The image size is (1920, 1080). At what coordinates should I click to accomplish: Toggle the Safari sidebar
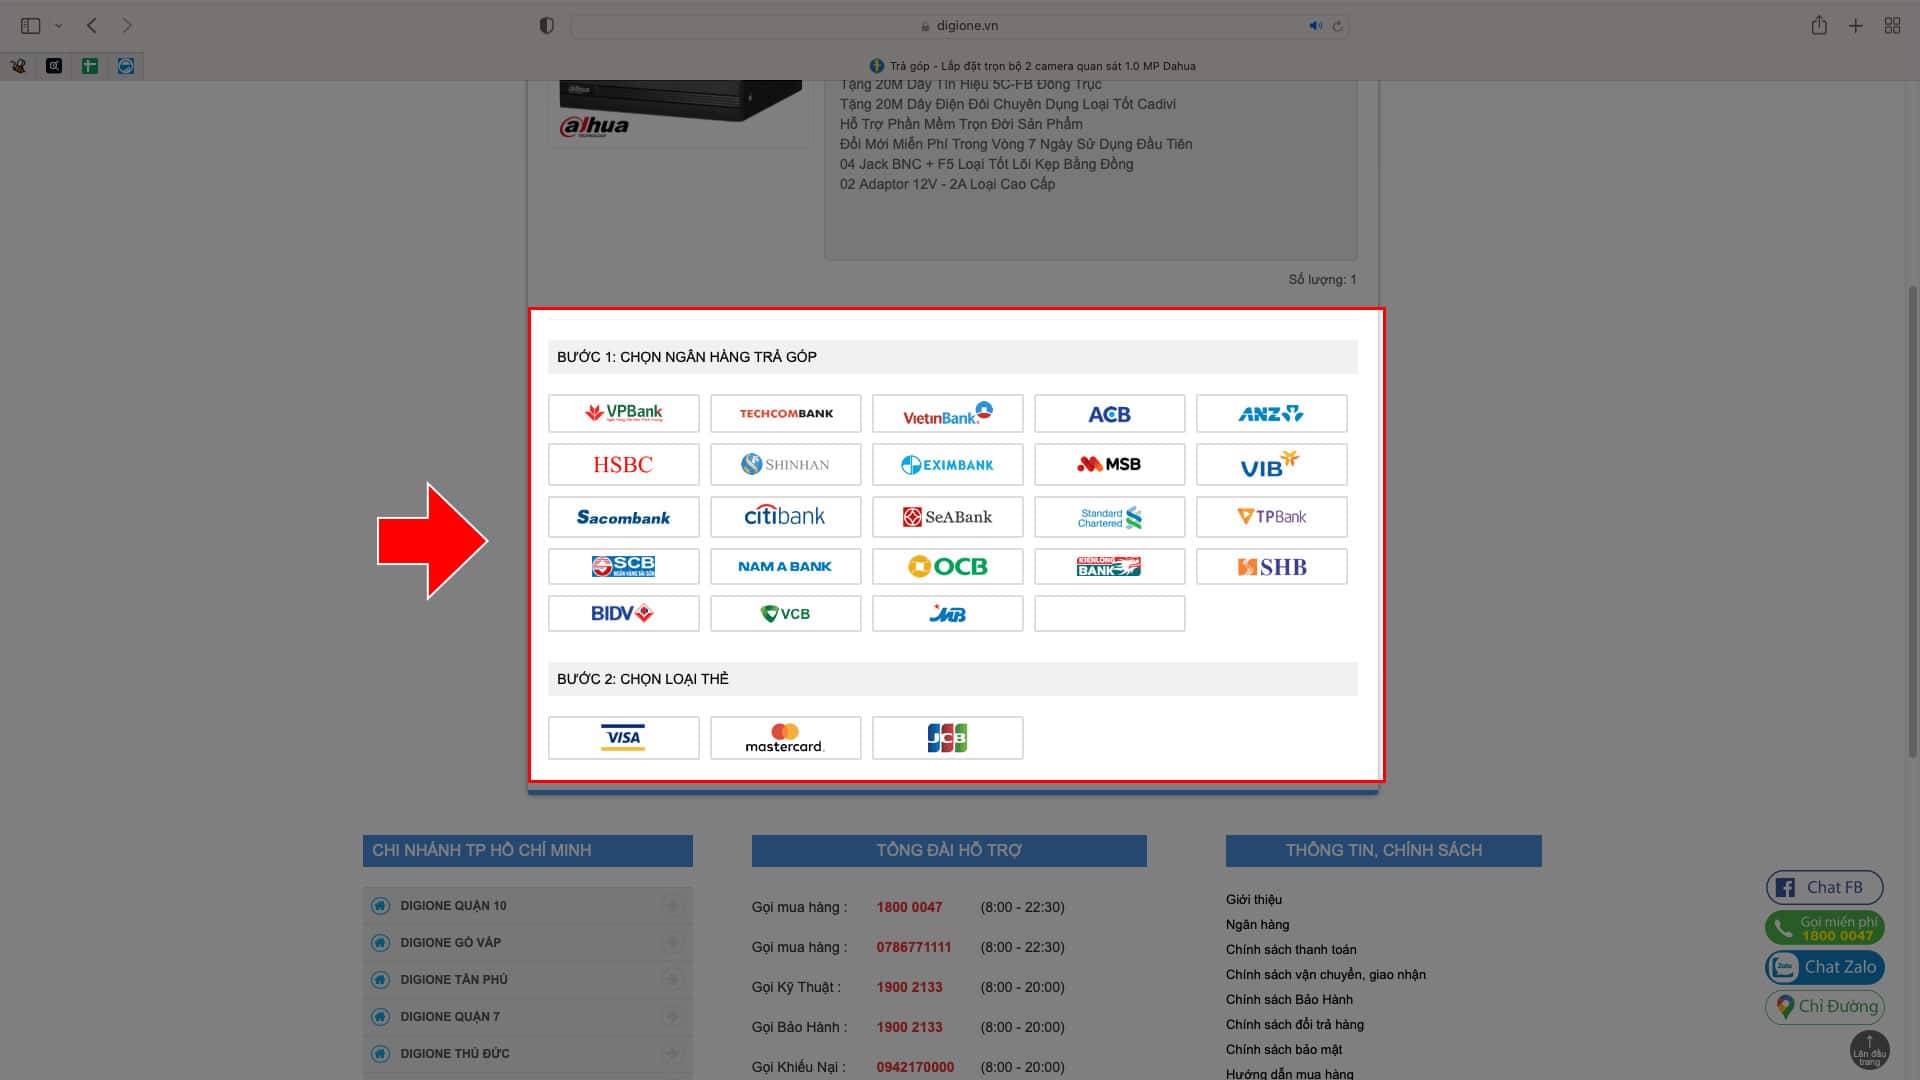tap(30, 26)
